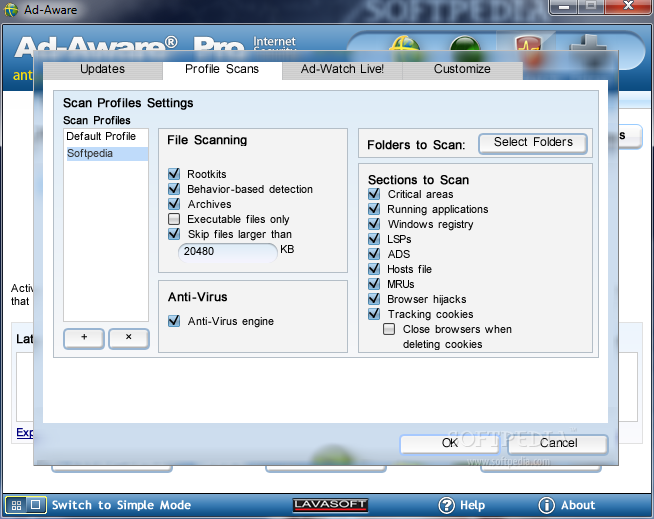This screenshot has height=519, width=654.
Task: Click the Help question mark icon
Action: (446, 505)
